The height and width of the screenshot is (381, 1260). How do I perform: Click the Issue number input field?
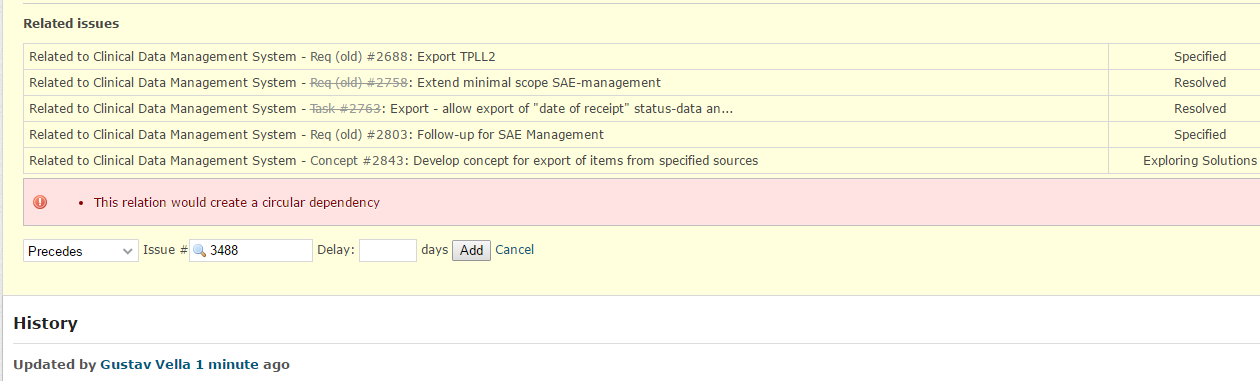tap(251, 250)
